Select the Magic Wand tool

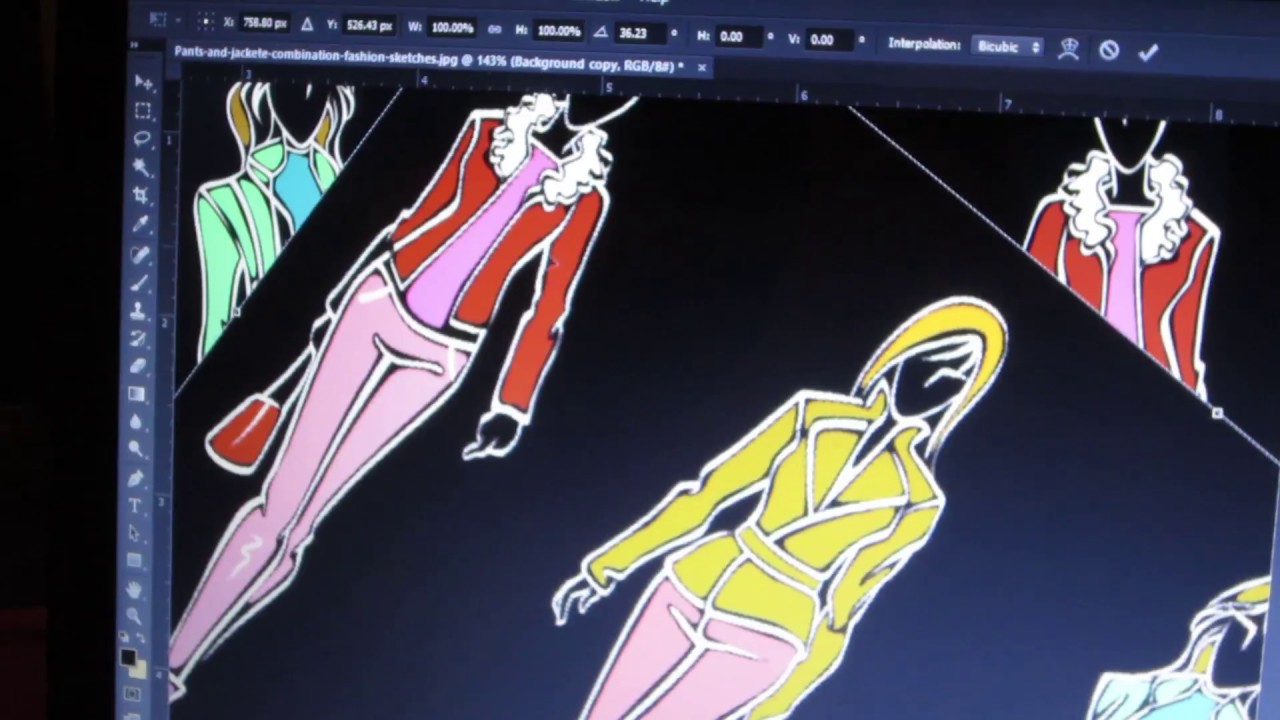pyautogui.click(x=142, y=167)
